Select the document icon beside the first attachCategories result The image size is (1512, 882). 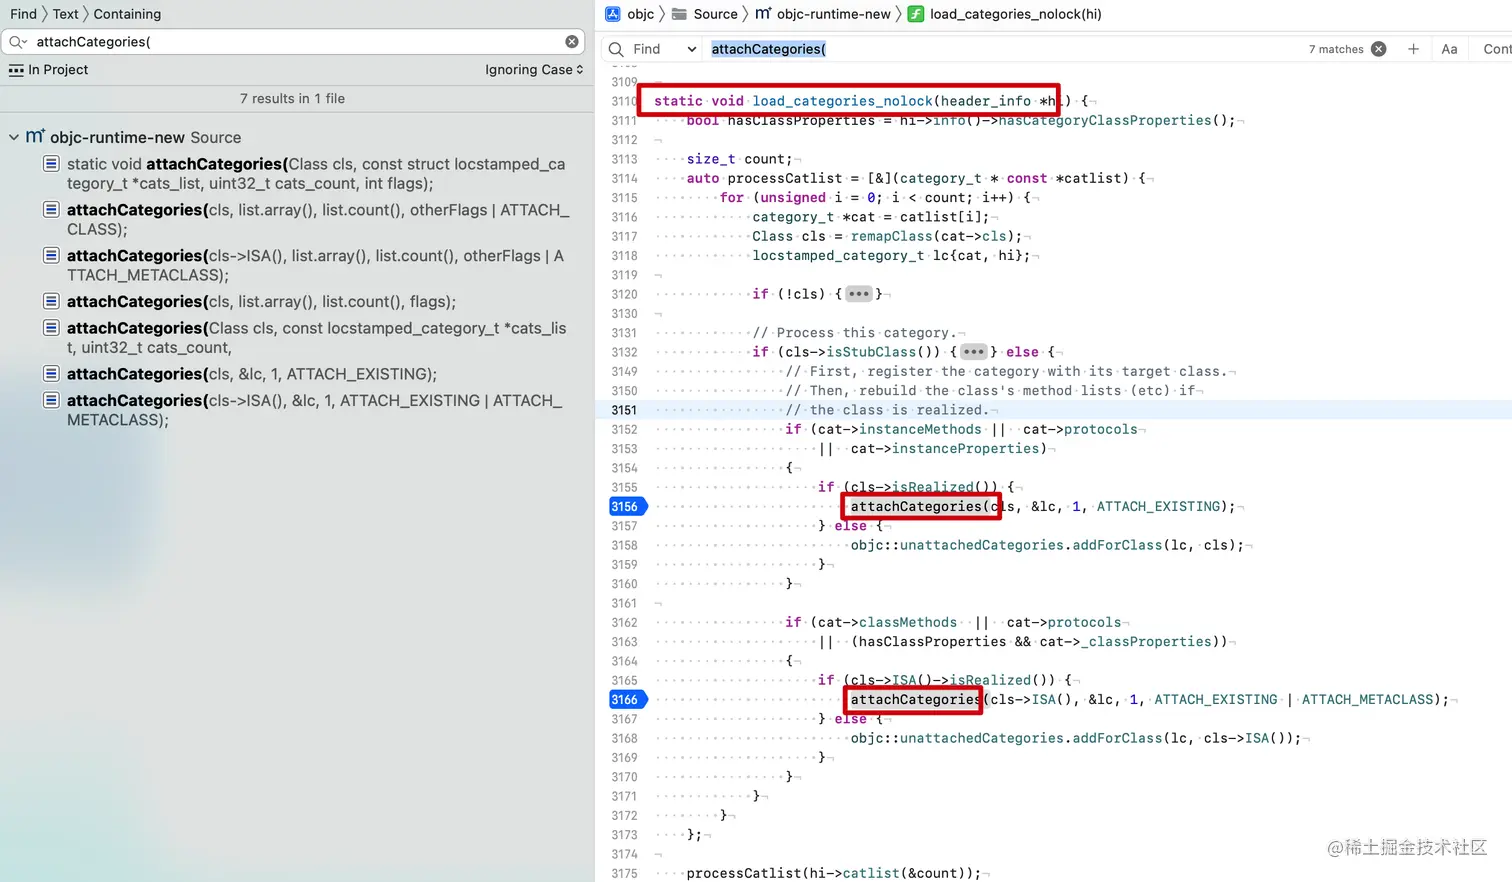coord(51,163)
